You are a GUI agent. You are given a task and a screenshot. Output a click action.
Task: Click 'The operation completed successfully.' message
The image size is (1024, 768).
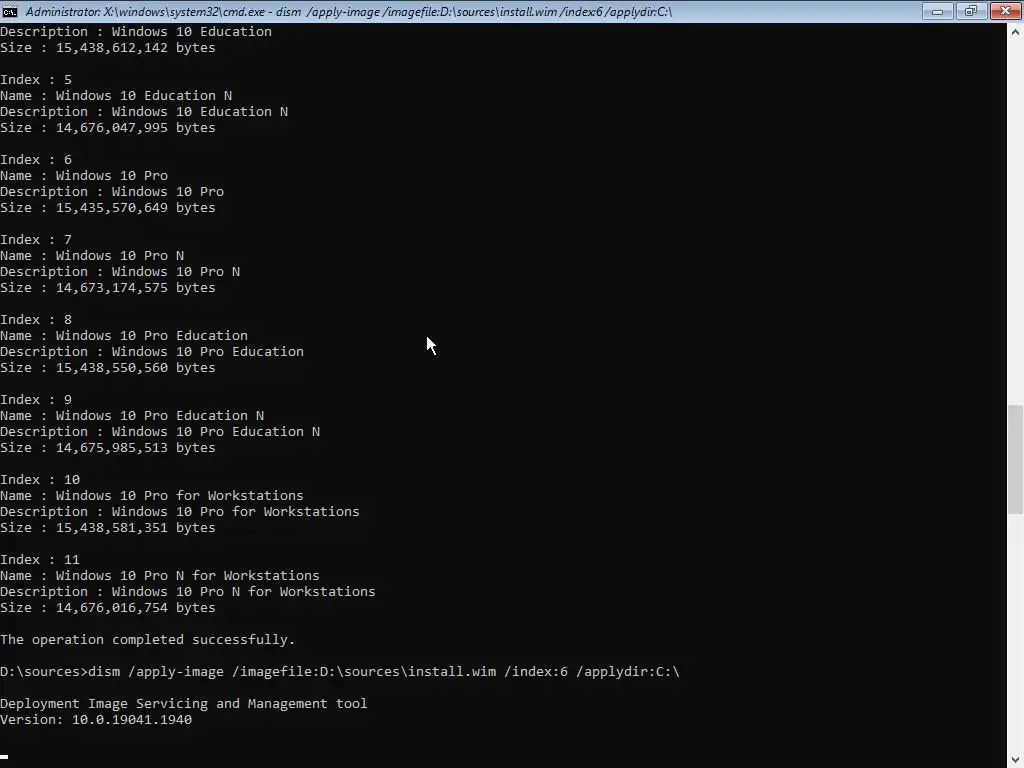tap(148, 639)
